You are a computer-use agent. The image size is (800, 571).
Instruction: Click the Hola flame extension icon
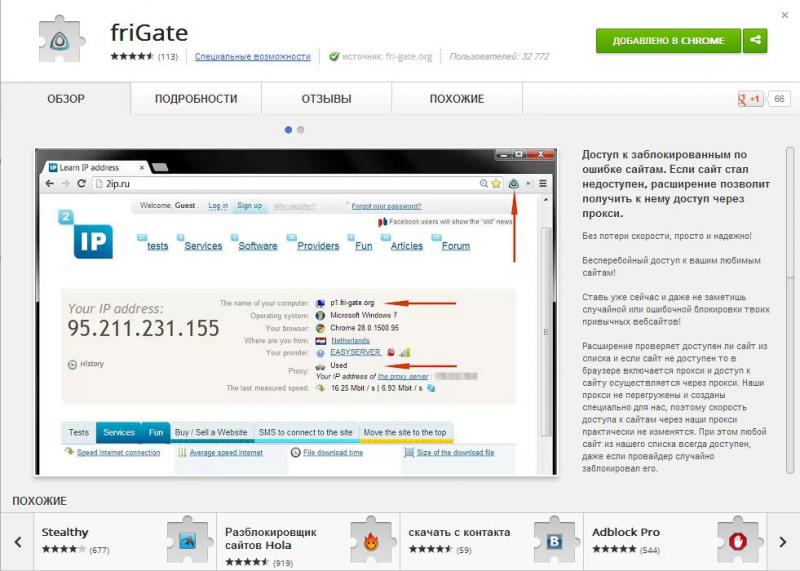(371, 541)
